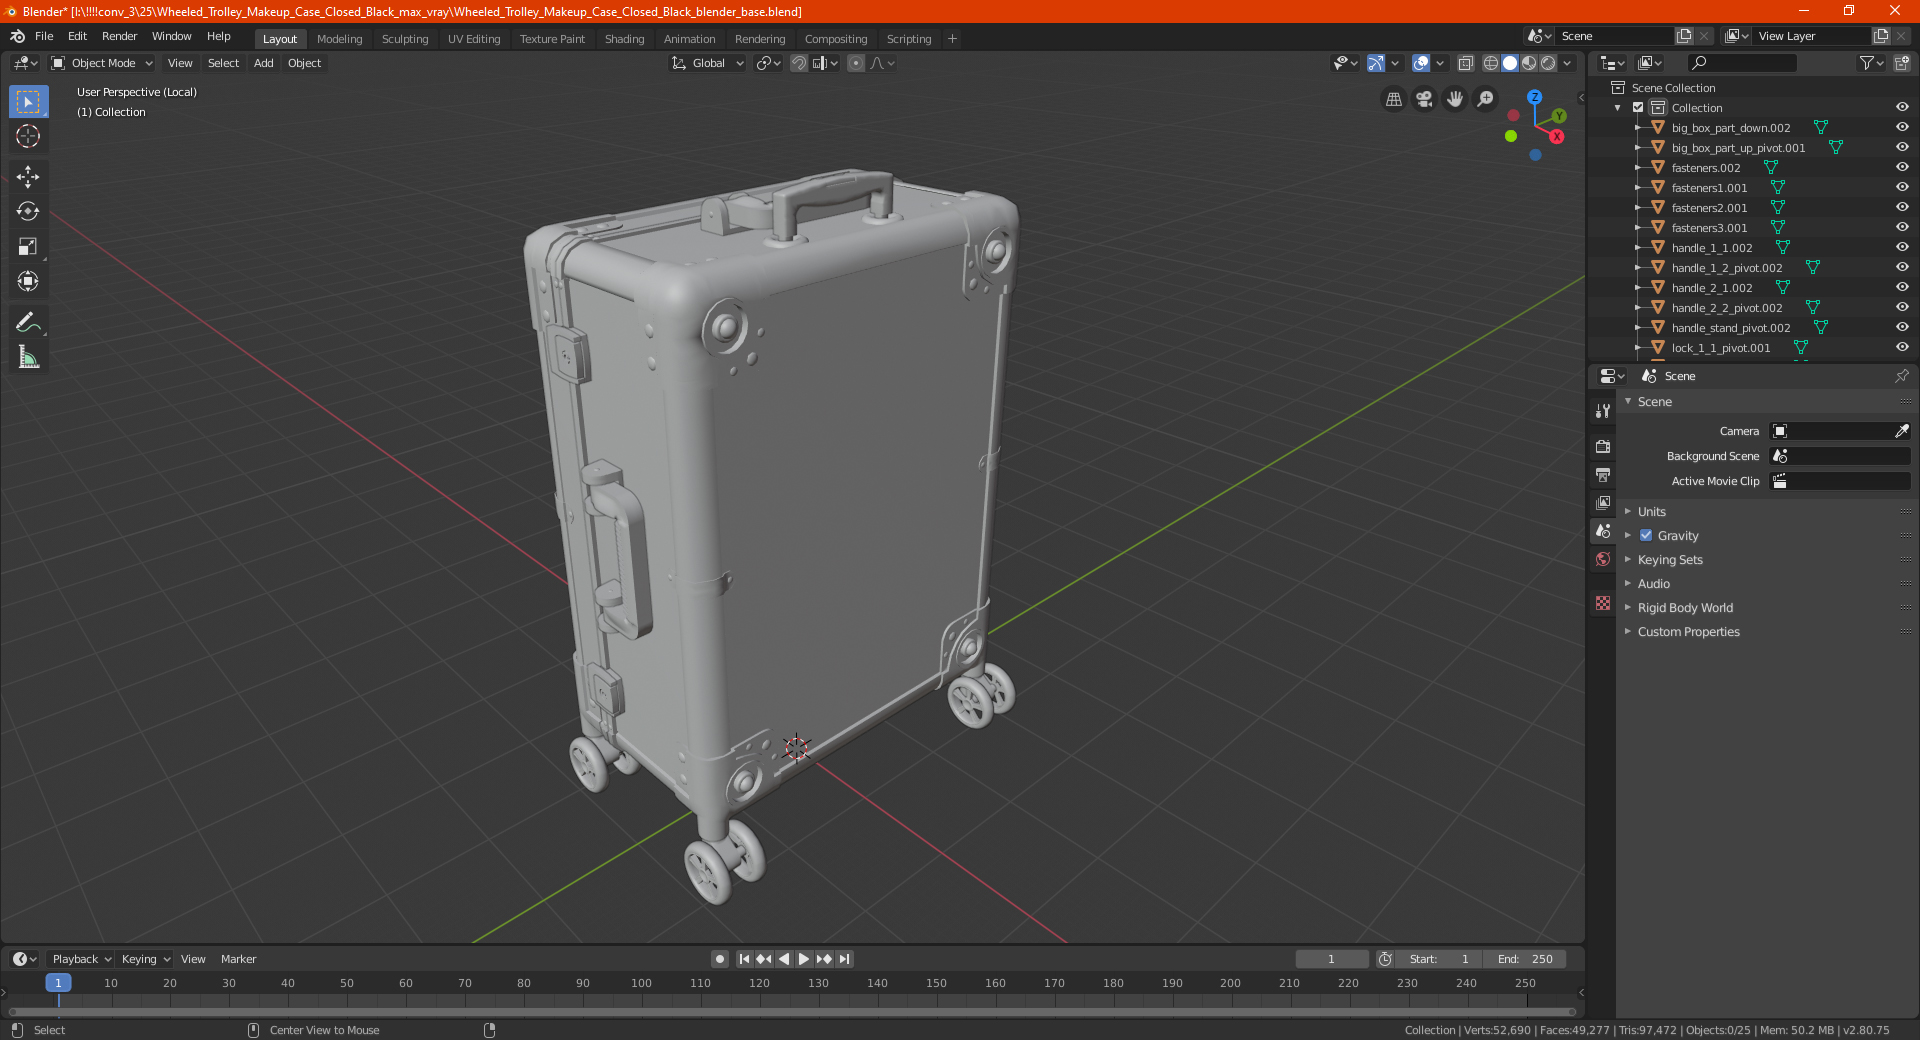Open the Object Mode dropdown
Image resolution: width=1920 pixels, height=1040 pixels.
102,63
